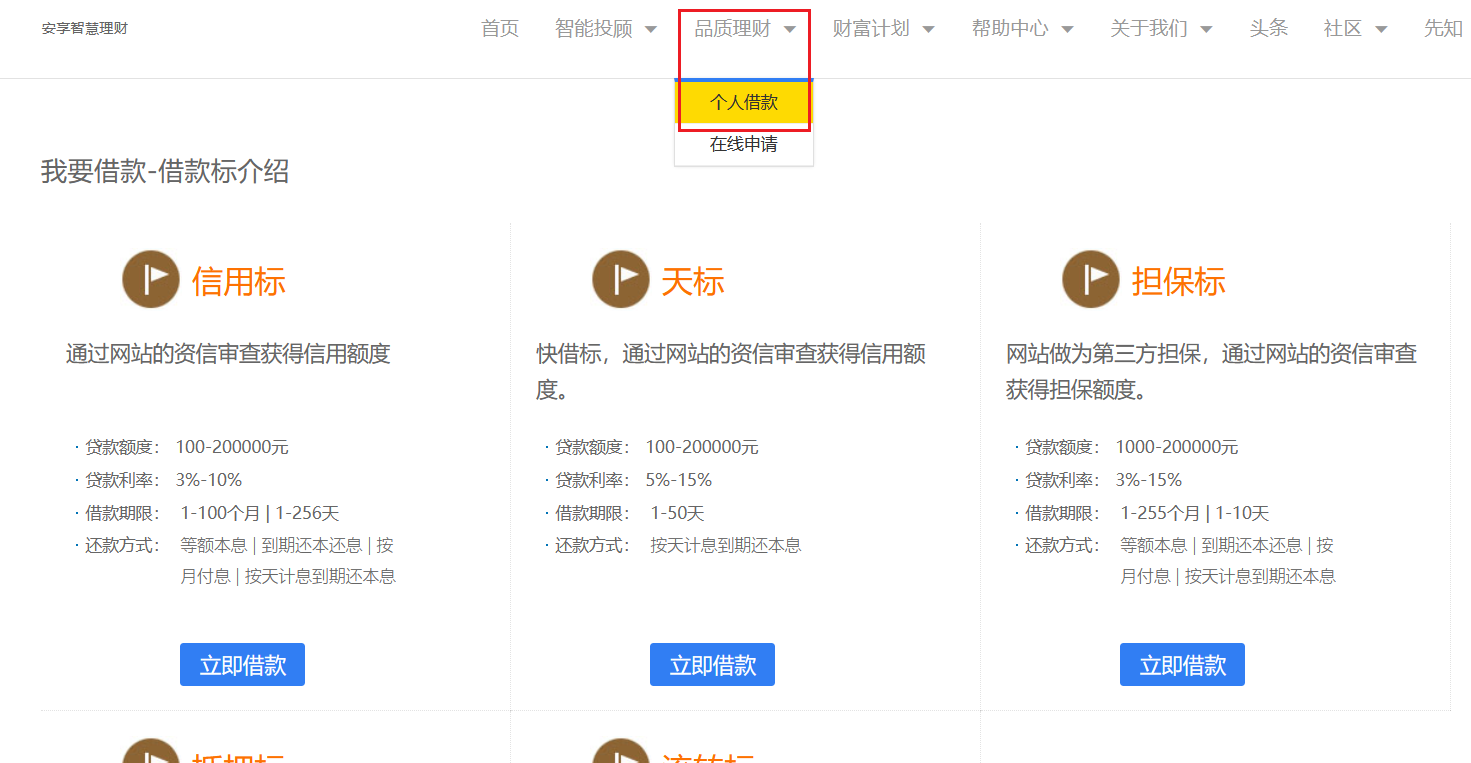The height and width of the screenshot is (763, 1471).
Task: Click the orange 担保标 heading text
Action: click(1179, 281)
